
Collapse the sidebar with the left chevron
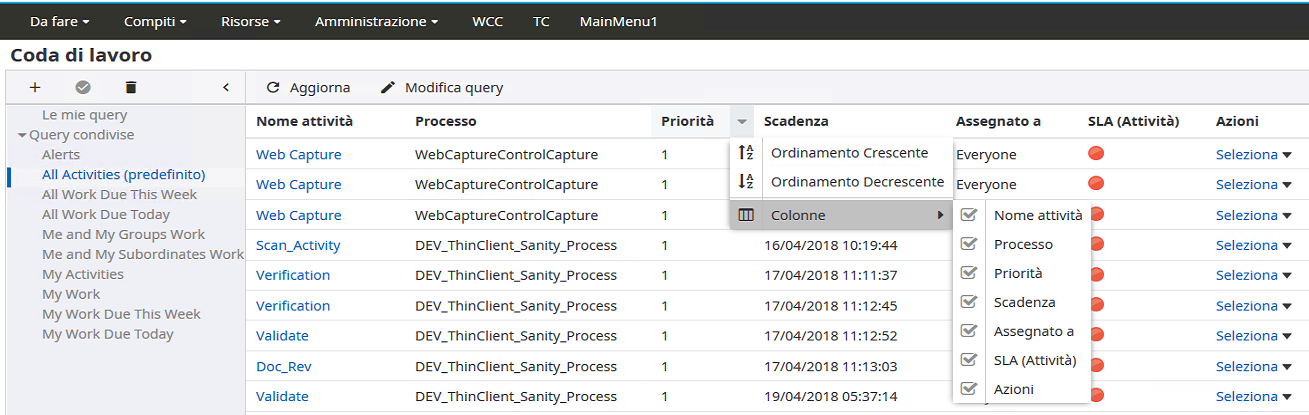click(226, 88)
